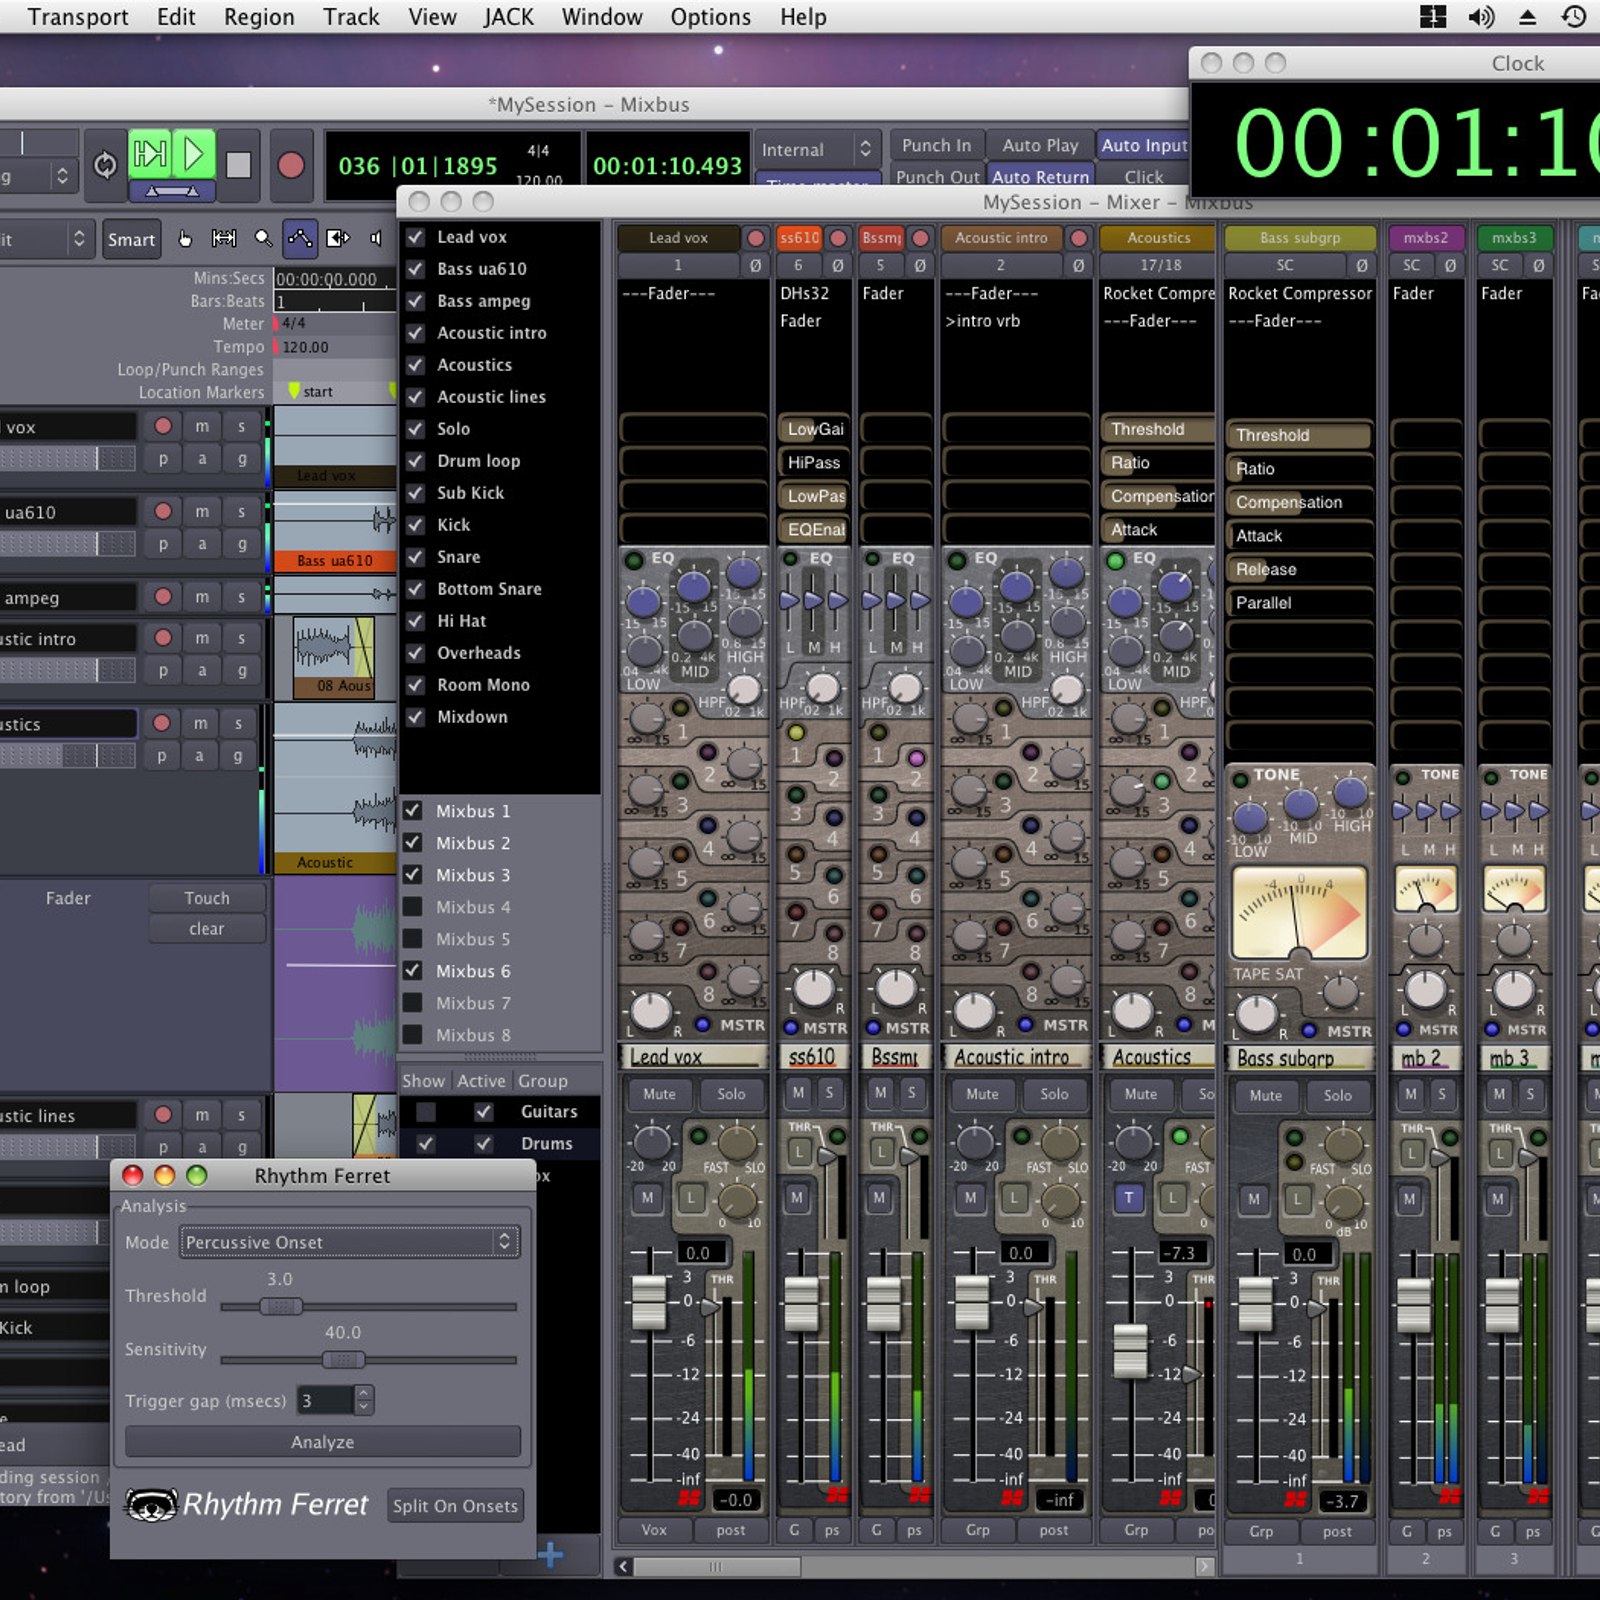Screen dimensions: 1600x1600
Task: Click the Split On Onsets button
Action: pyautogui.click(x=455, y=1506)
